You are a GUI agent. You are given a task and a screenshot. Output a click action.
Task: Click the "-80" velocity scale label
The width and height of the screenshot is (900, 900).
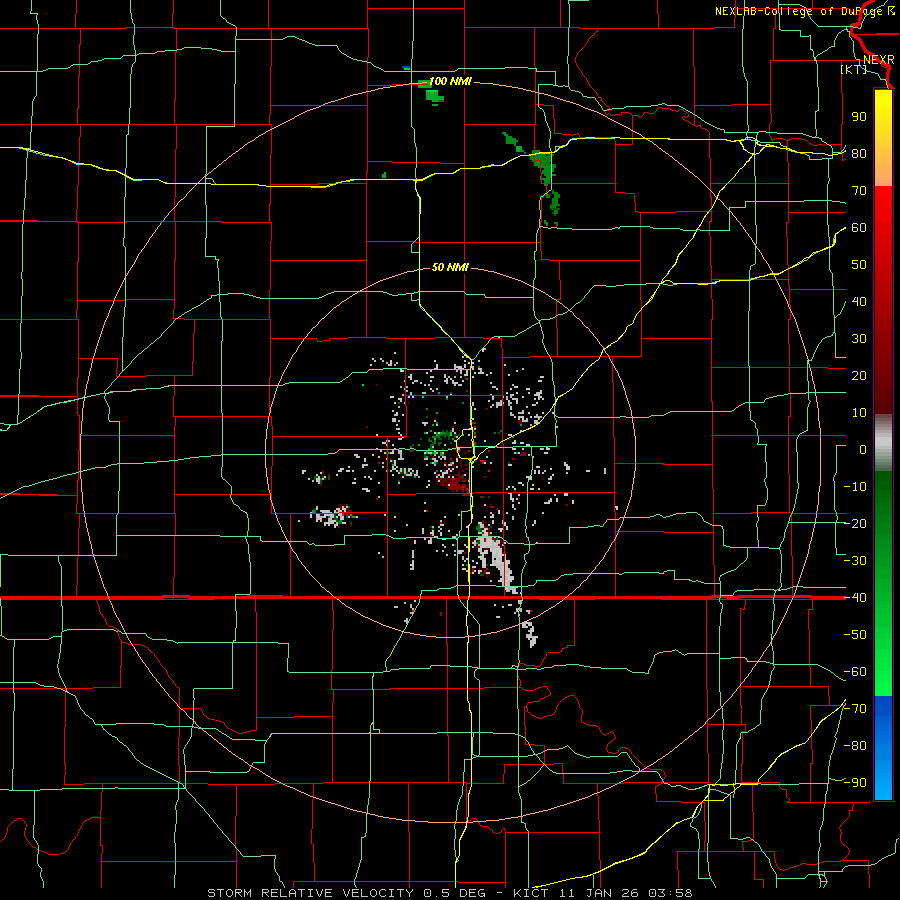(855, 746)
